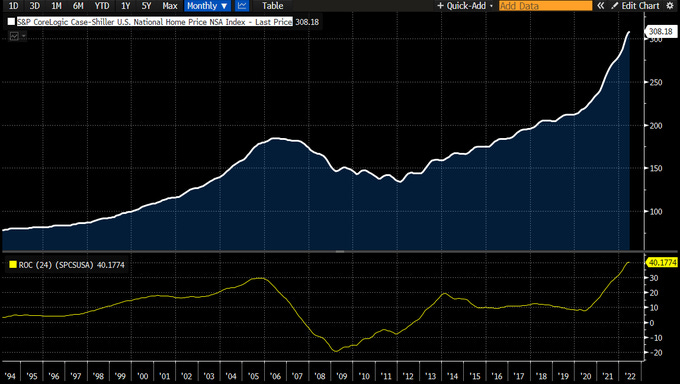Set chart range to 5Y
The image size is (680, 384).
point(147,6)
